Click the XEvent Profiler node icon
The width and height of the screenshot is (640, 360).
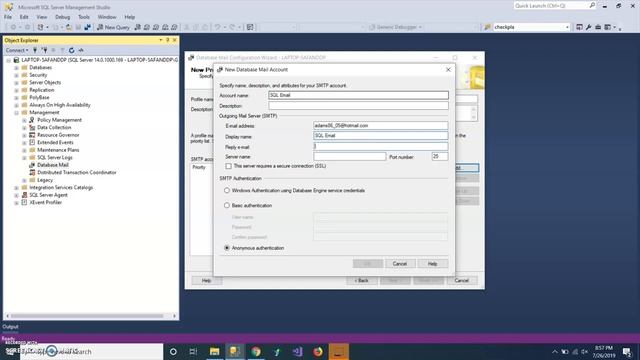(x=24, y=202)
